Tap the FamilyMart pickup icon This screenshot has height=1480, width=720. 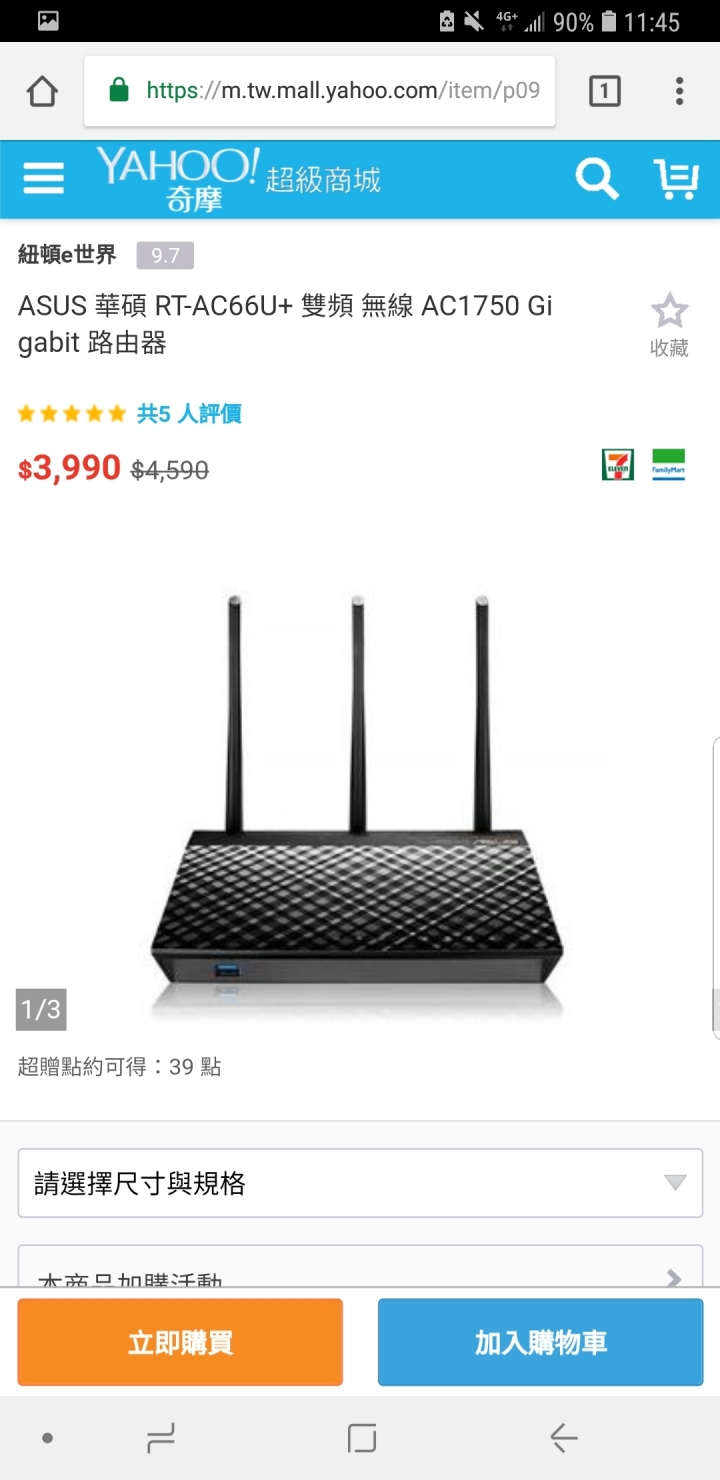pyautogui.click(x=669, y=465)
